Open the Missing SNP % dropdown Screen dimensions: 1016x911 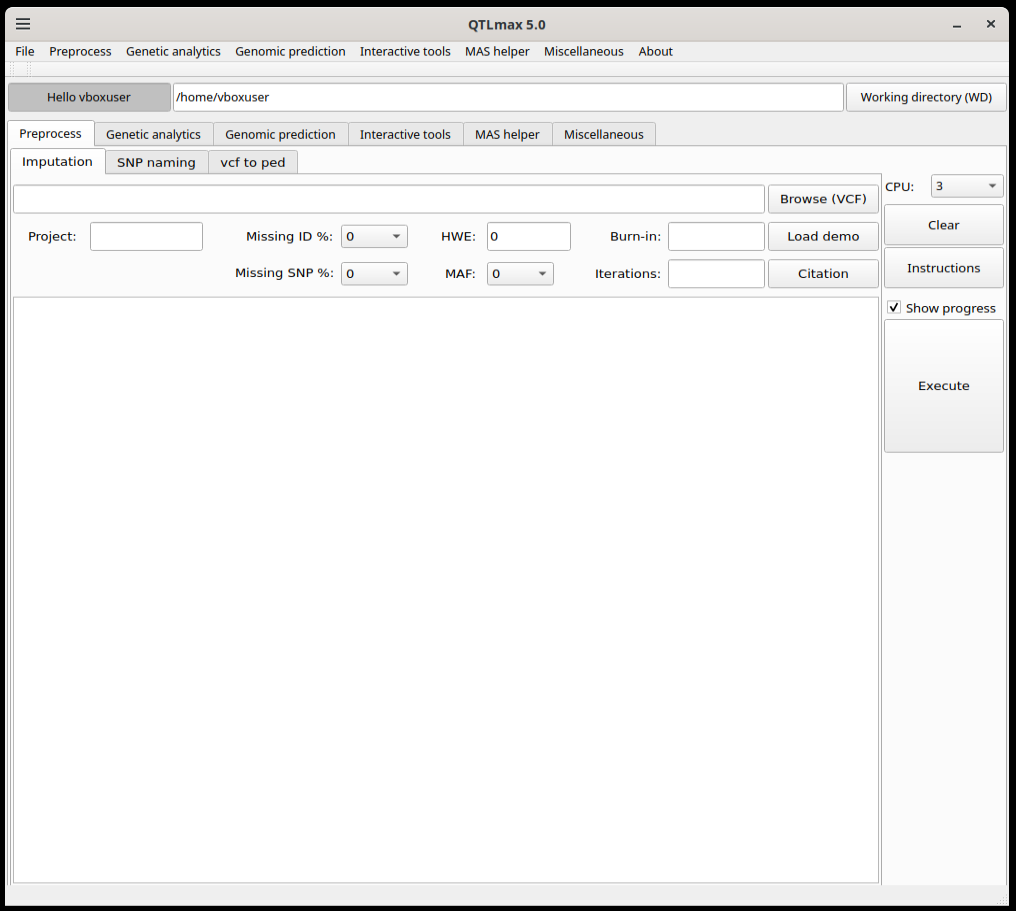(374, 274)
